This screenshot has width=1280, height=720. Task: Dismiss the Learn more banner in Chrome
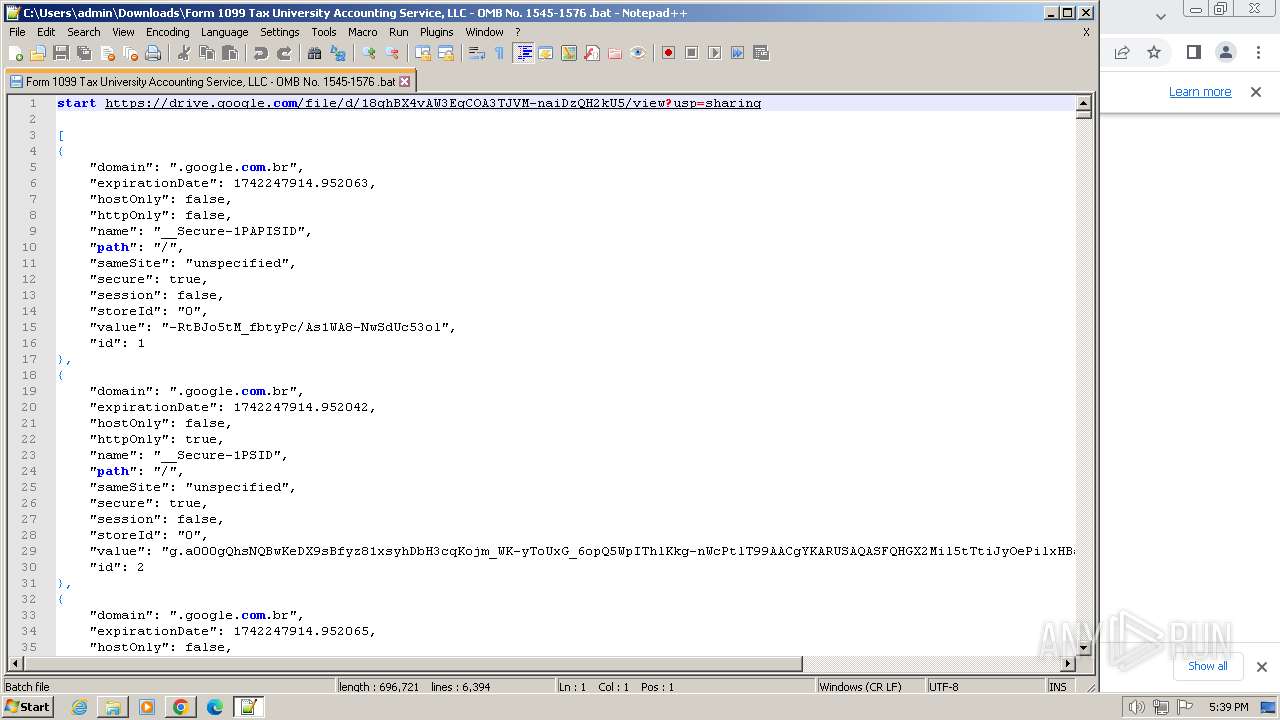coord(1256,92)
